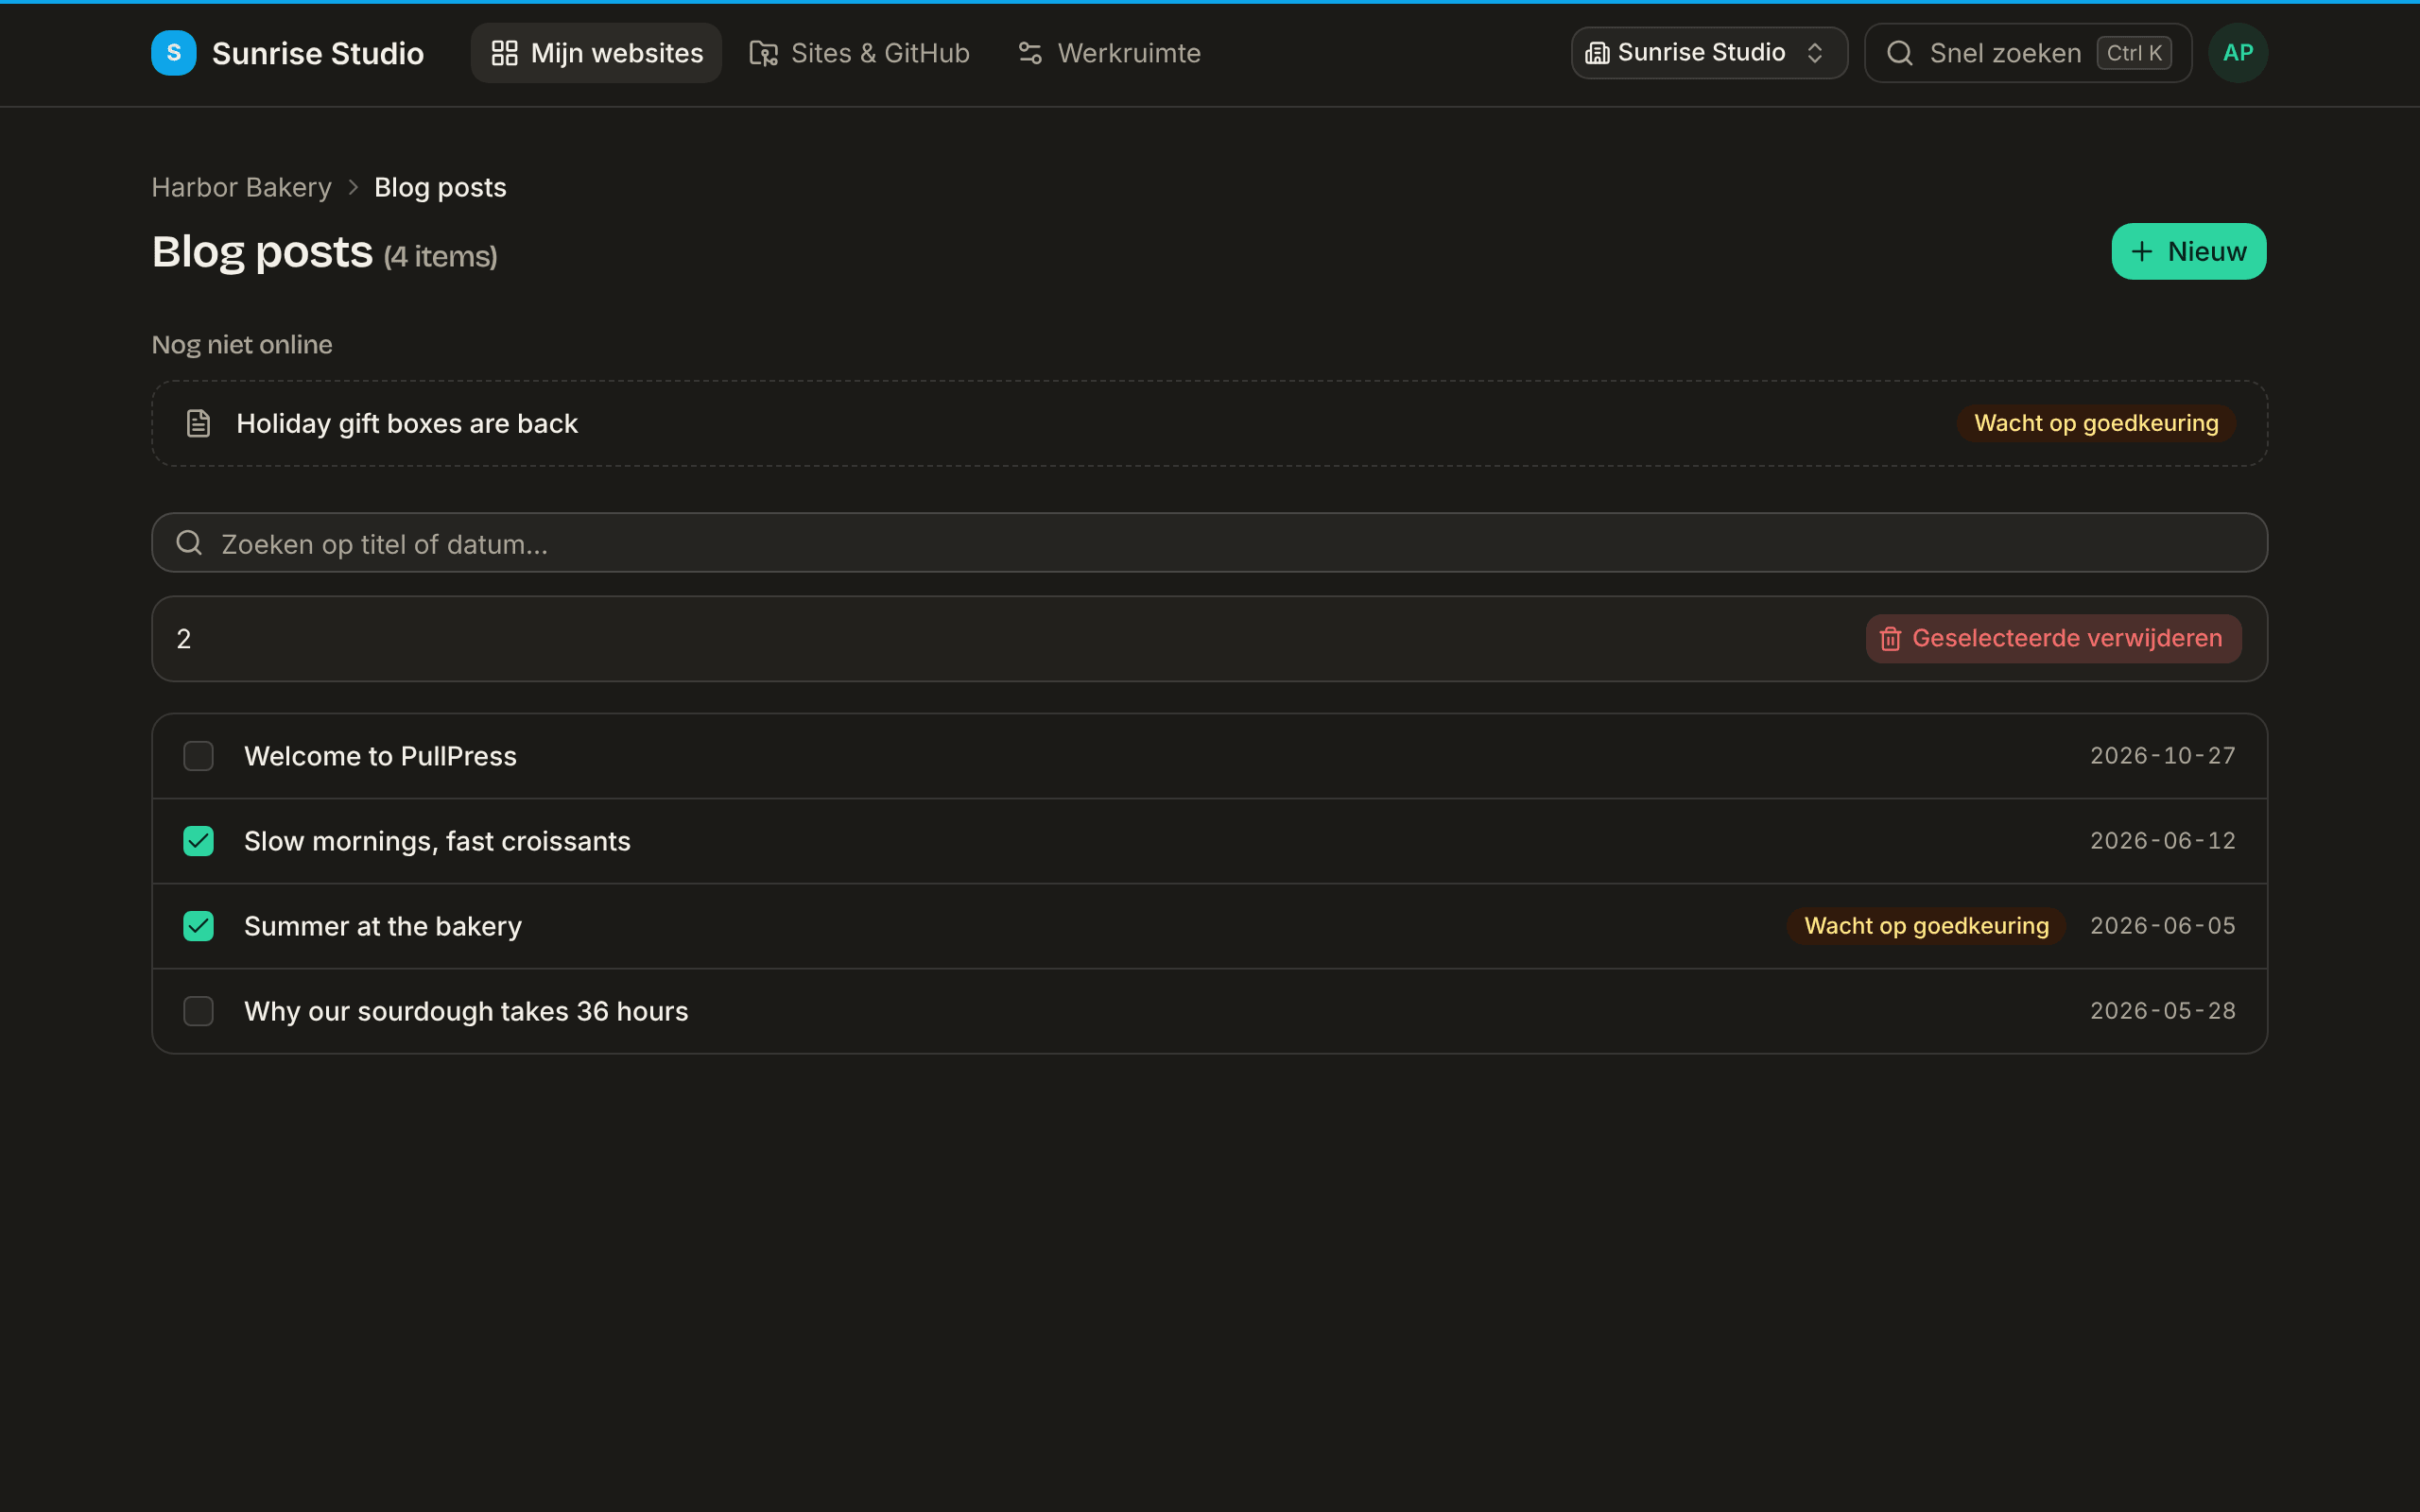Click Wacht op goedkeuring badge on Holiday gift boxes
This screenshot has height=1512, width=2420.
click(2095, 423)
